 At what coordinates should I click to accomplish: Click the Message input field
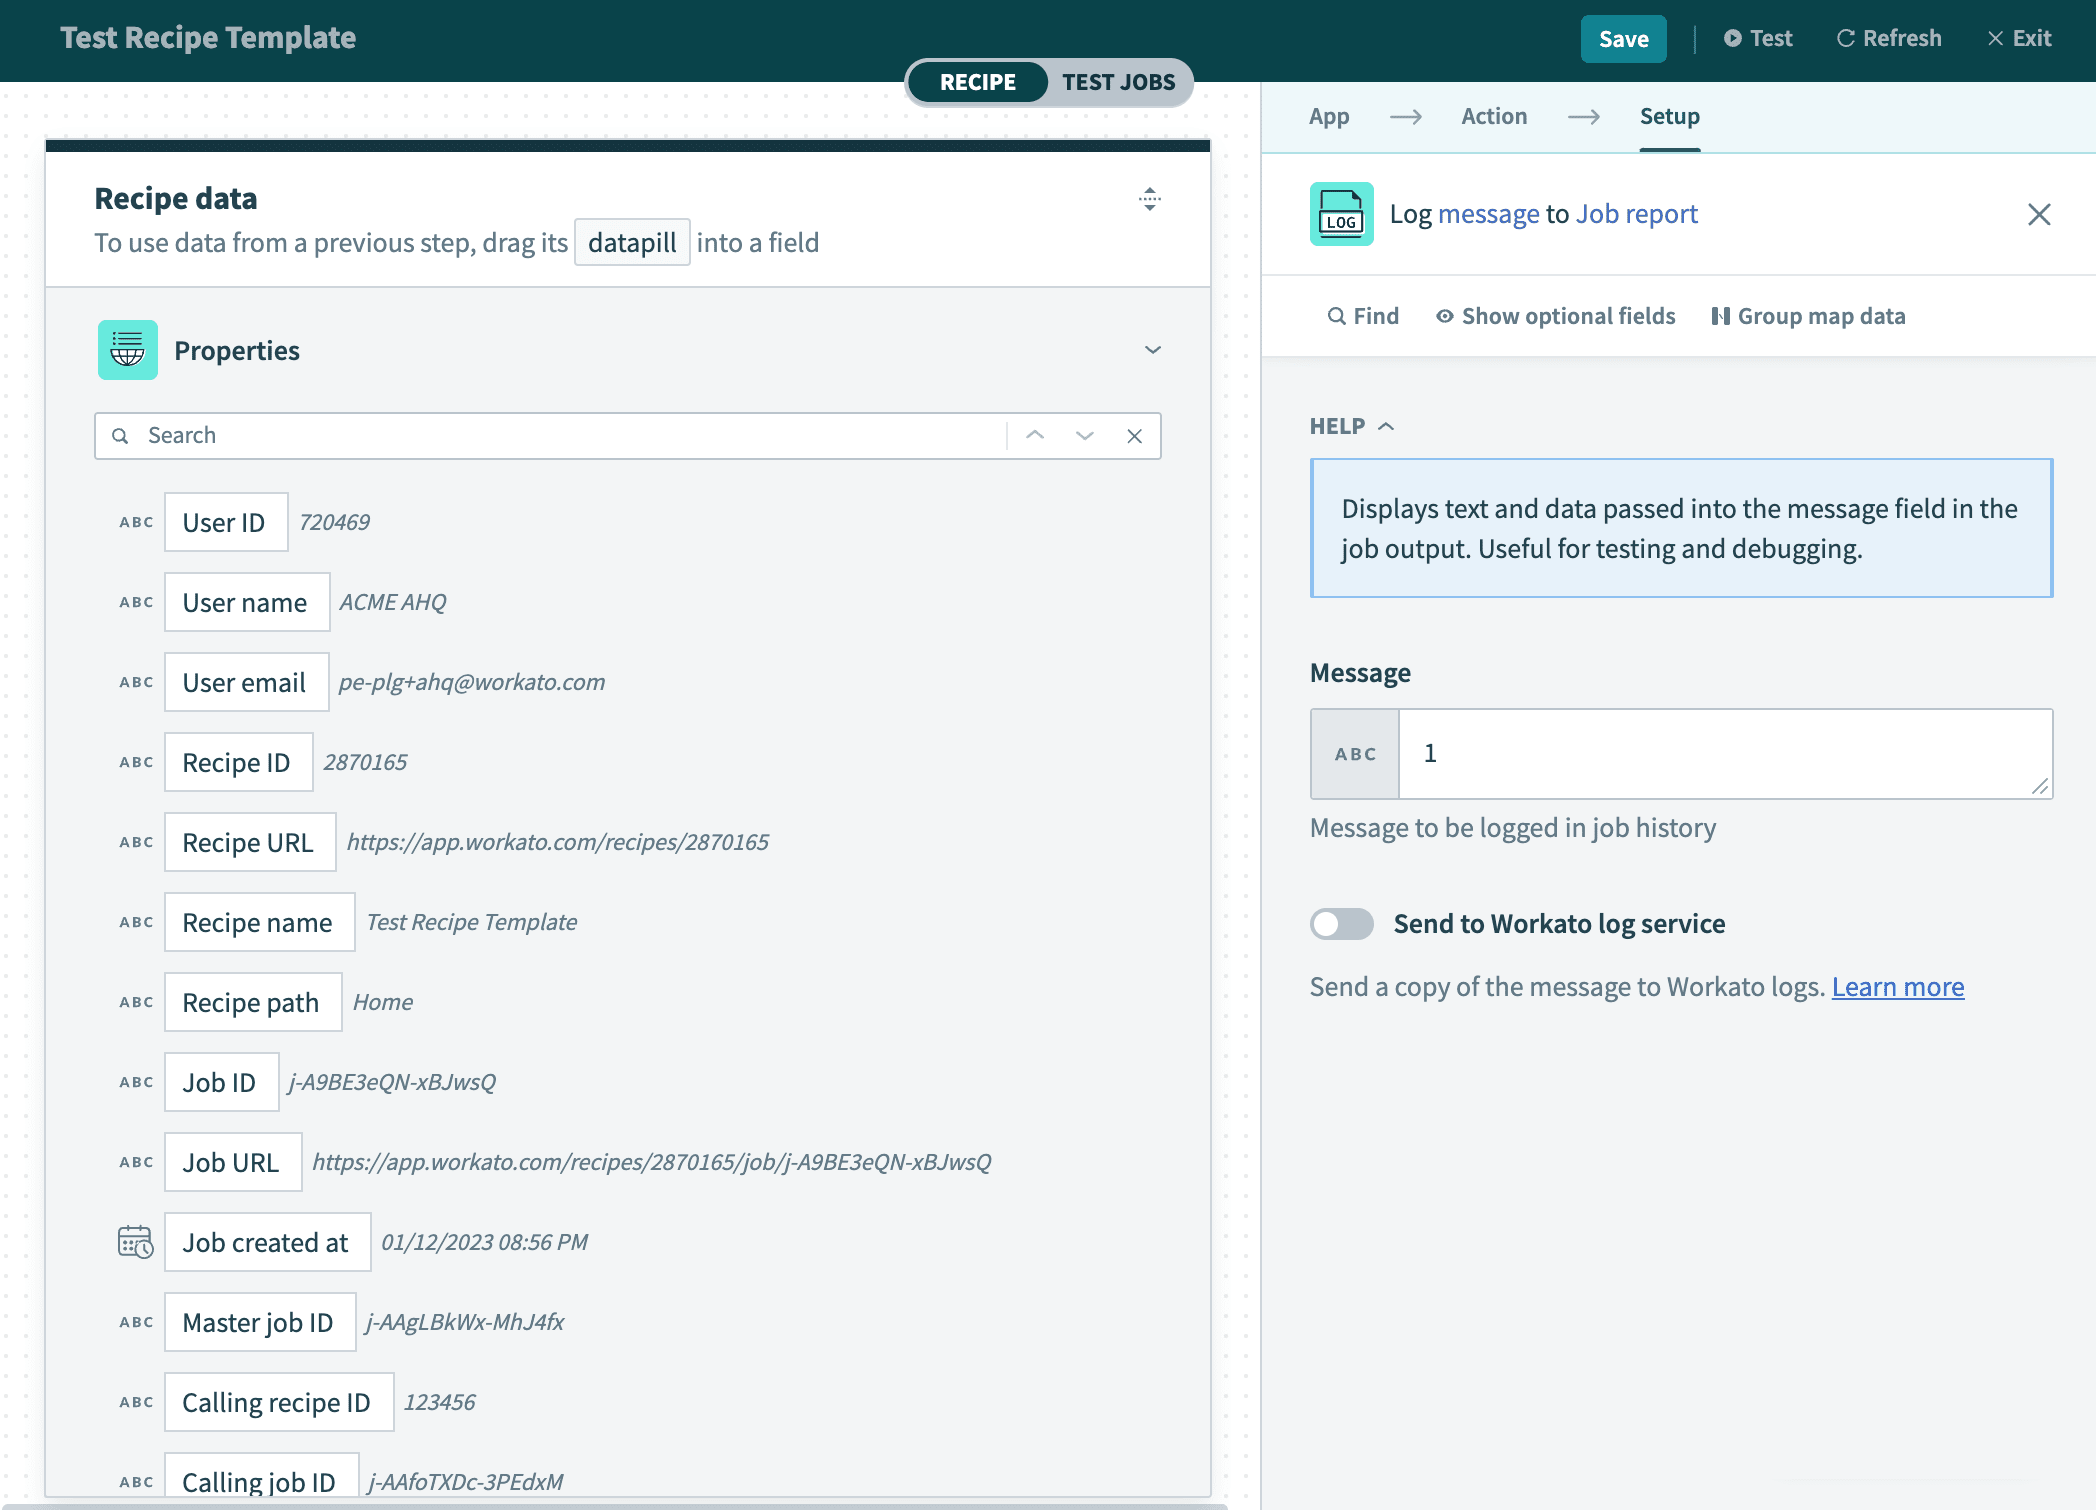[x=1724, y=754]
